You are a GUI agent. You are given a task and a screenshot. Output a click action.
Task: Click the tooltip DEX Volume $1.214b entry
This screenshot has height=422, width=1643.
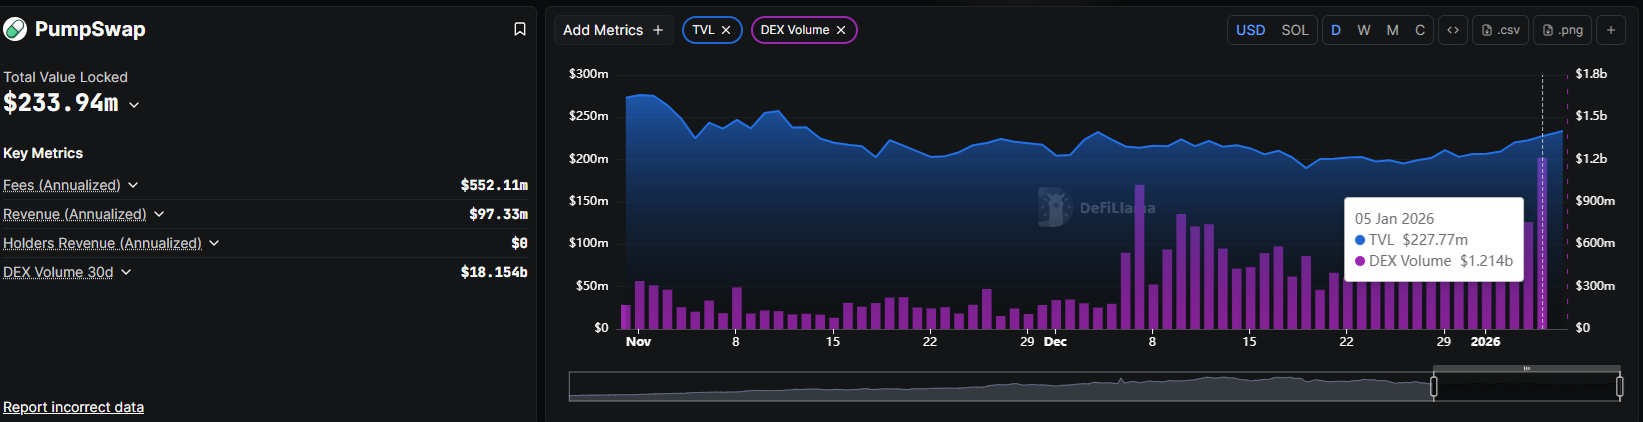coord(1434,261)
